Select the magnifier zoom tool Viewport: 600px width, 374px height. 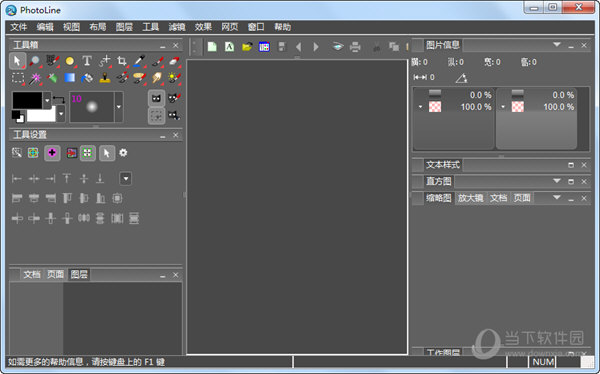35,61
